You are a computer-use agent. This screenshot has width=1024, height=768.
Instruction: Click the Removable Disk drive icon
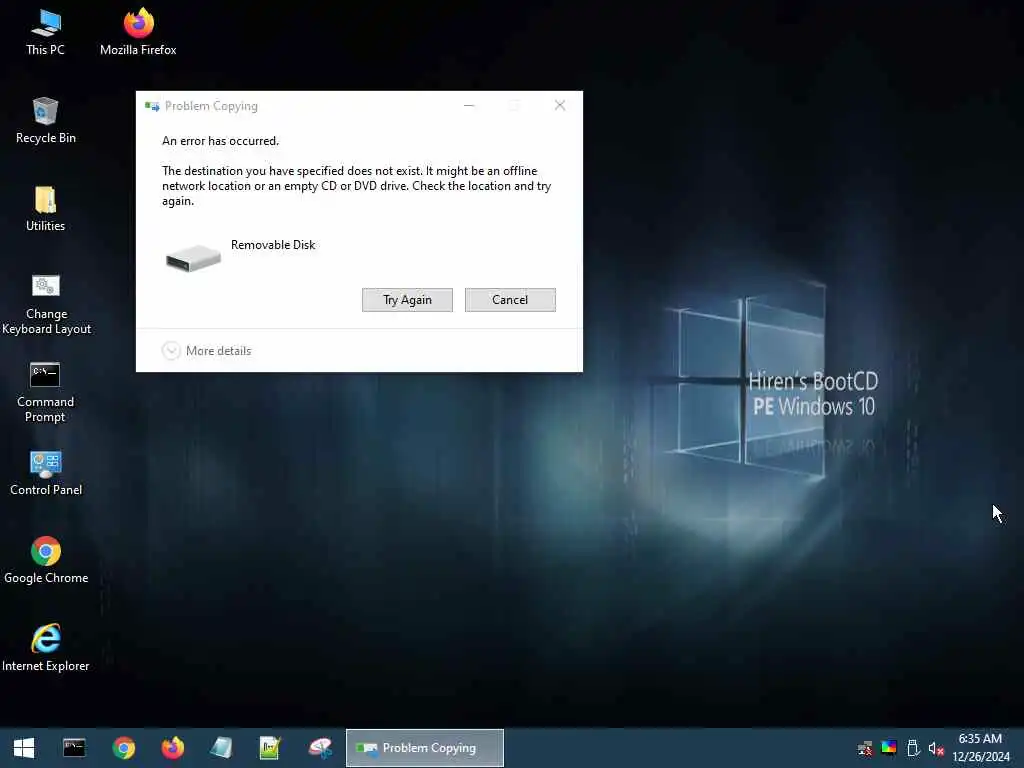pyautogui.click(x=193, y=258)
